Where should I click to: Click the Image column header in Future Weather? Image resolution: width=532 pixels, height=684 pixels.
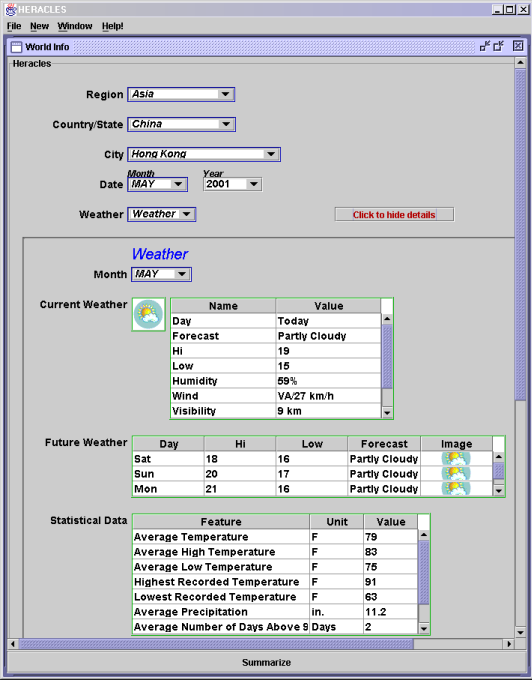pyautogui.click(x=457, y=444)
